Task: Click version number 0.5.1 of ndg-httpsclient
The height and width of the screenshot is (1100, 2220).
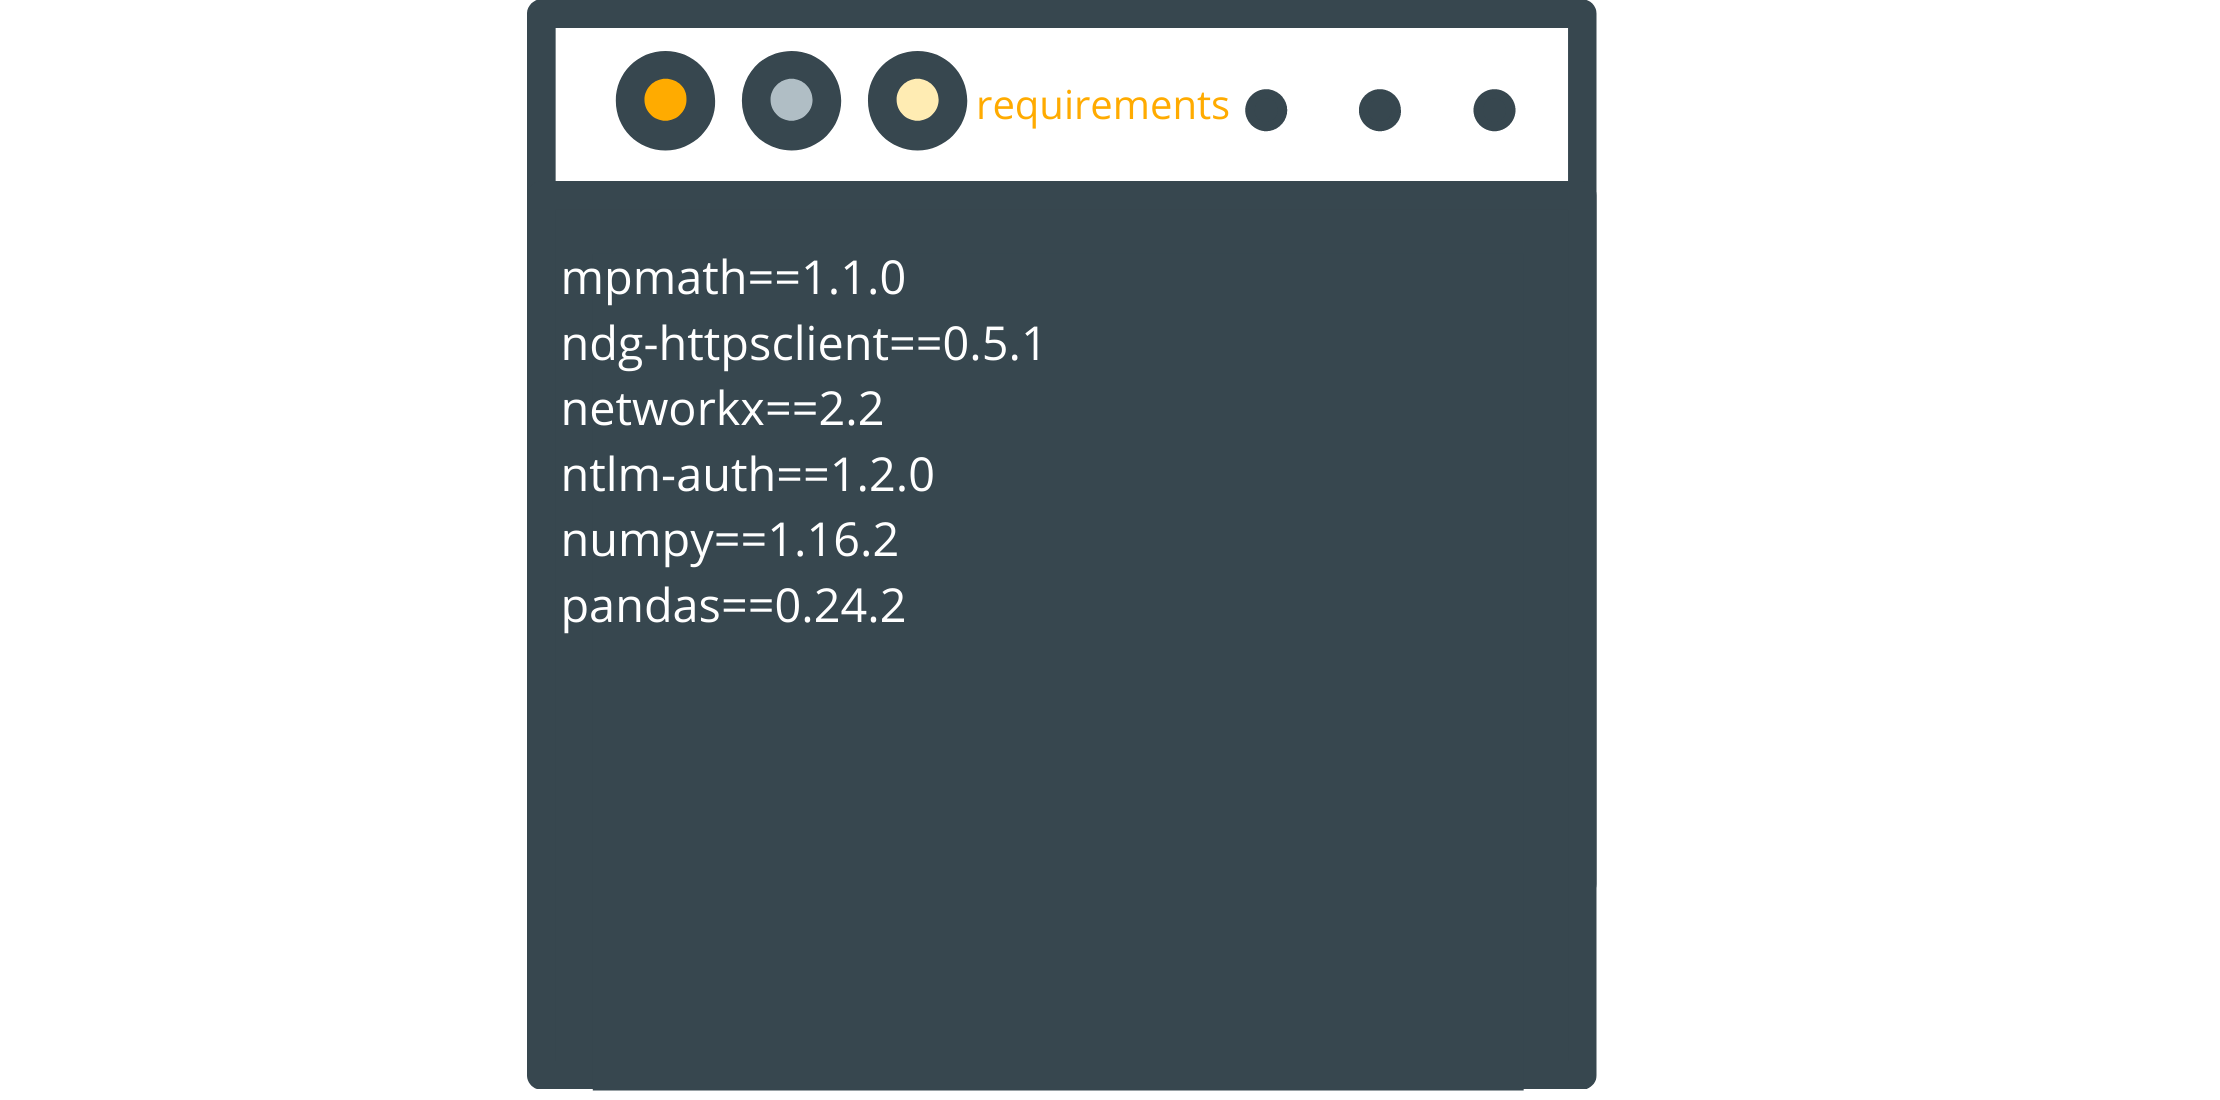Action: (994, 345)
